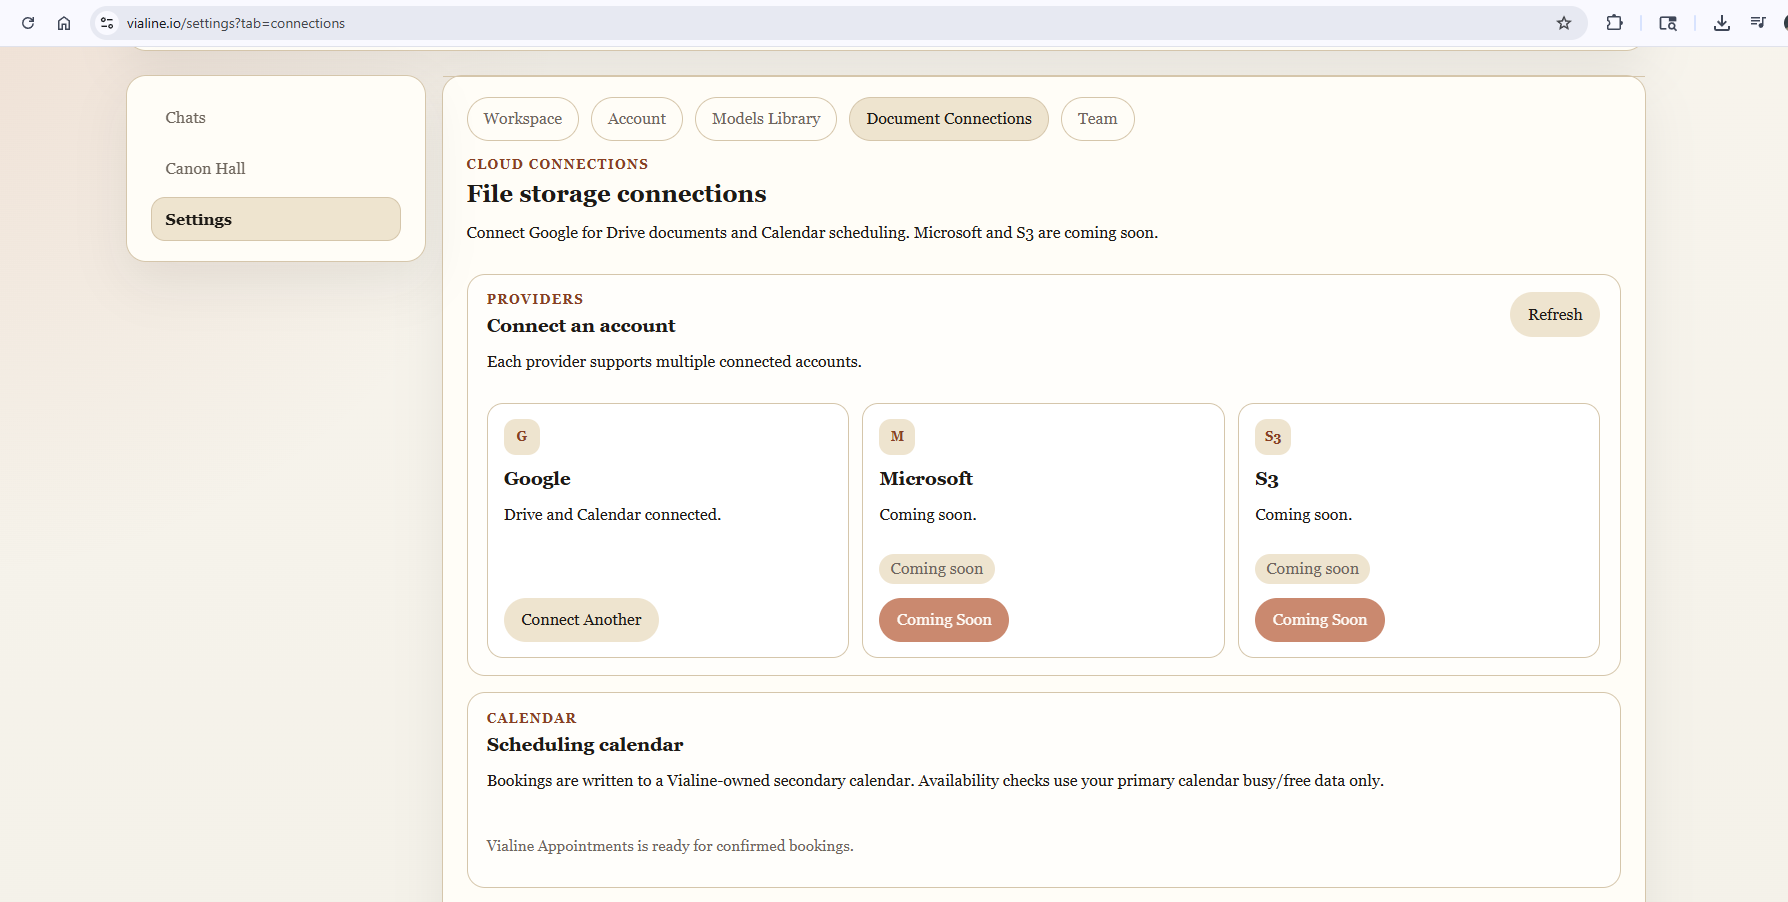Viewport: 1788px width, 902px height.
Task: Click the Microsoft 'M' provider badge
Action: (897, 437)
